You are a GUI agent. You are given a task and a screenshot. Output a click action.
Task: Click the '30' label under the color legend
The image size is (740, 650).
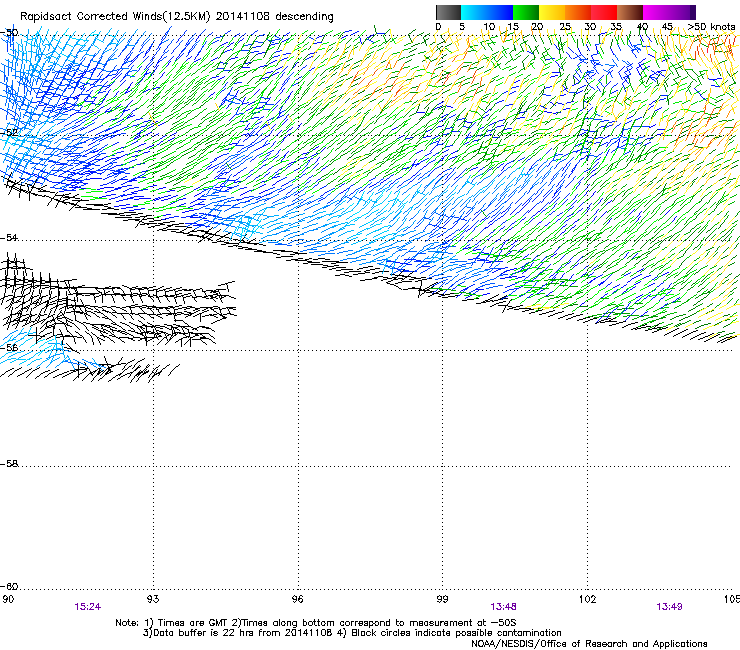tap(590, 27)
